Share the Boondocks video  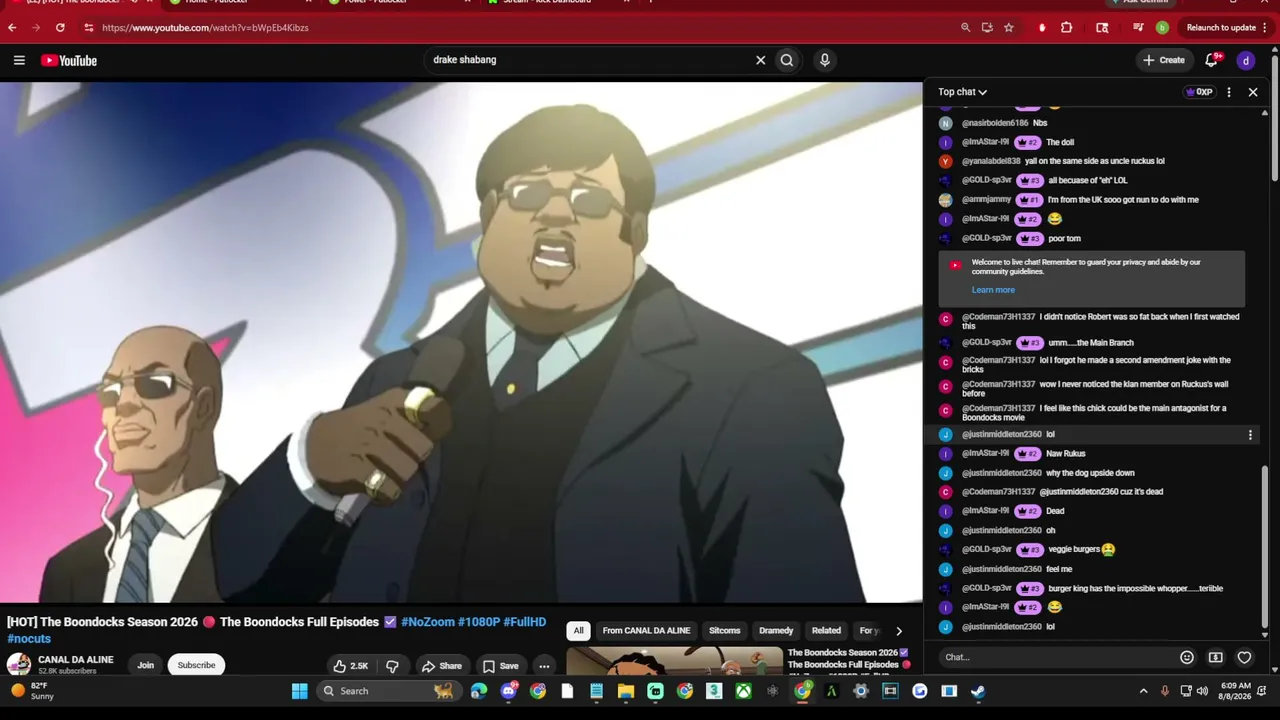click(441, 666)
